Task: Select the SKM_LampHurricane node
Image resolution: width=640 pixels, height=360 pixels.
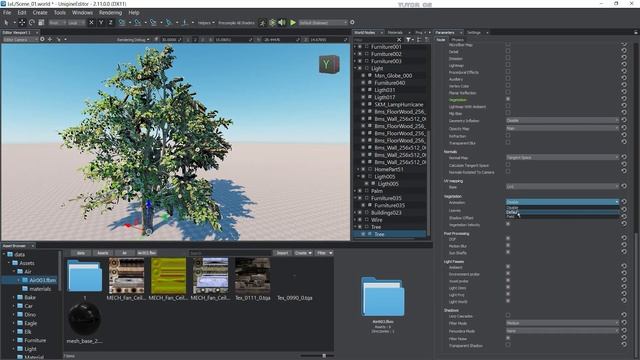Action: pyautogui.click(x=399, y=104)
